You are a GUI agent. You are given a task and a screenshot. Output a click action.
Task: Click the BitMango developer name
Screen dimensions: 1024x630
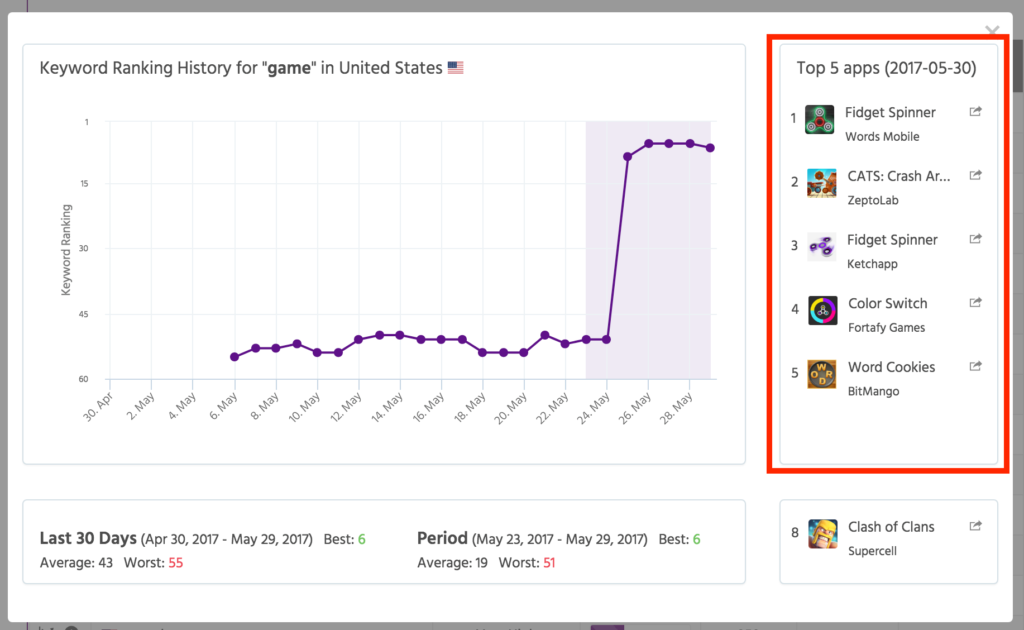(x=873, y=391)
